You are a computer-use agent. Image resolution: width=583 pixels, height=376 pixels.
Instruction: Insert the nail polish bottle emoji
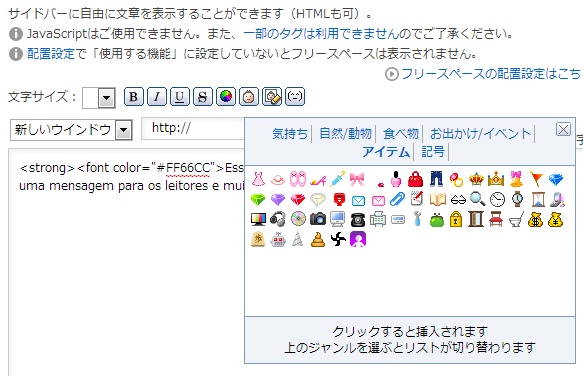pyautogui.click(x=396, y=179)
